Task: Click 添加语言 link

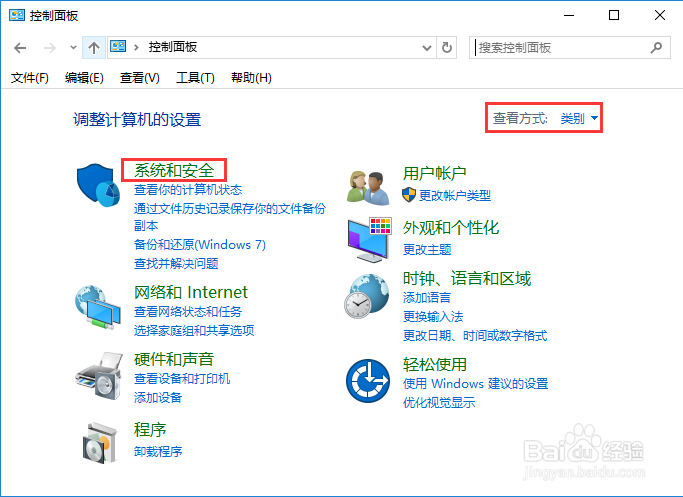Action: pos(427,298)
